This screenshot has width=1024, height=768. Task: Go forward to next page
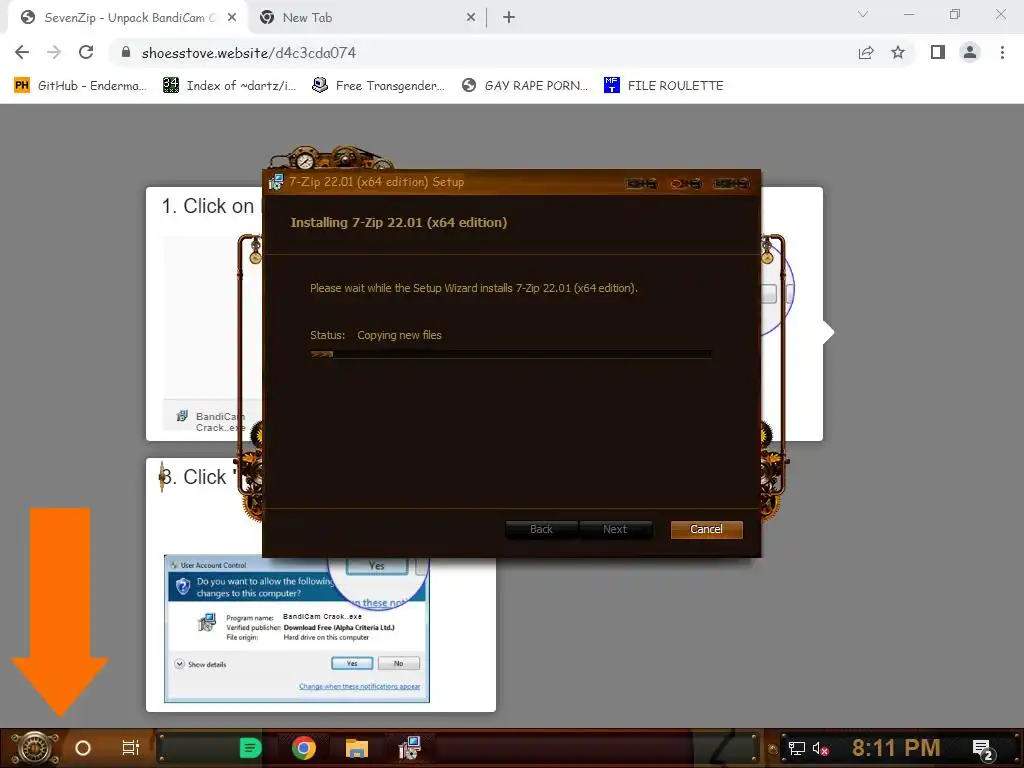pyautogui.click(x=54, y=52)
